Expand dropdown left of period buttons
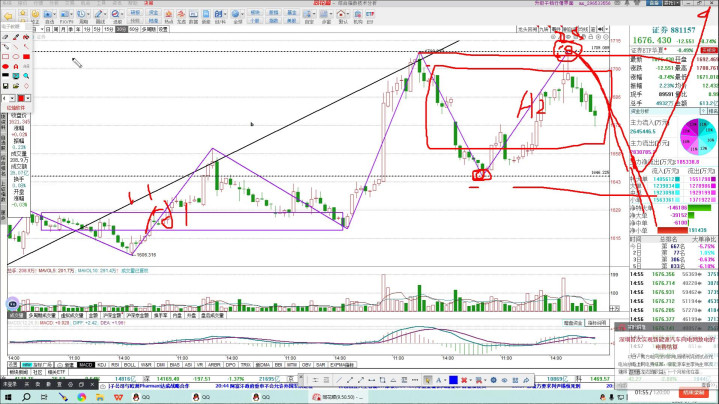 point(42,29)
